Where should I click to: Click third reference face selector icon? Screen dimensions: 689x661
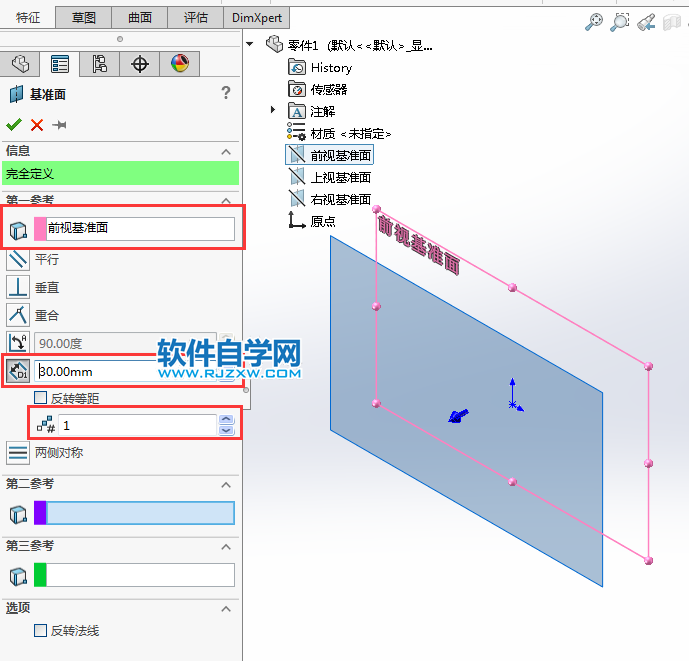pyautogui.click(x=18, y=576)
